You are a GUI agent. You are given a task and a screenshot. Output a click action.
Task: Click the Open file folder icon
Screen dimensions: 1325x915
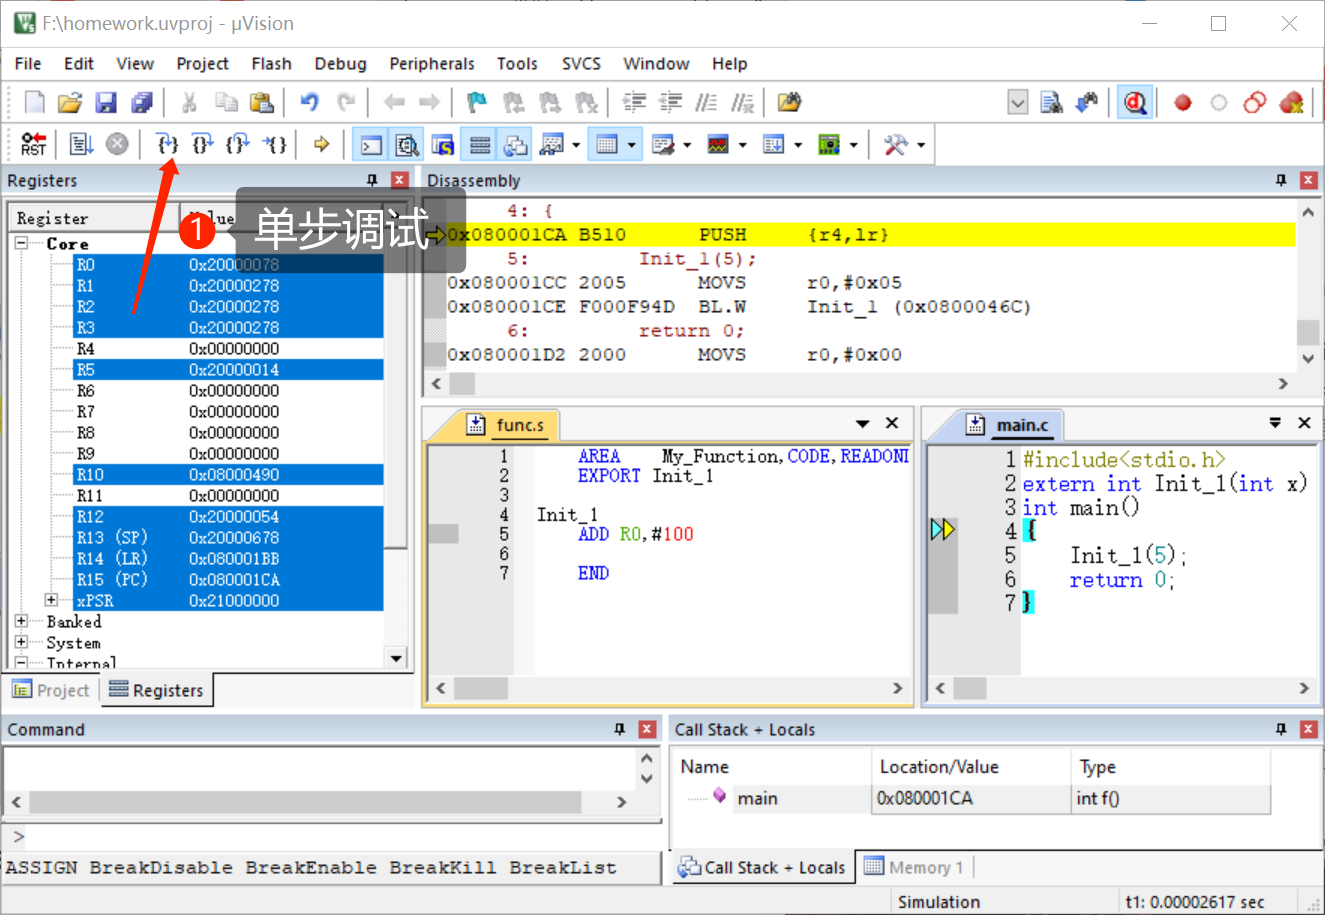tap(69, 102)
